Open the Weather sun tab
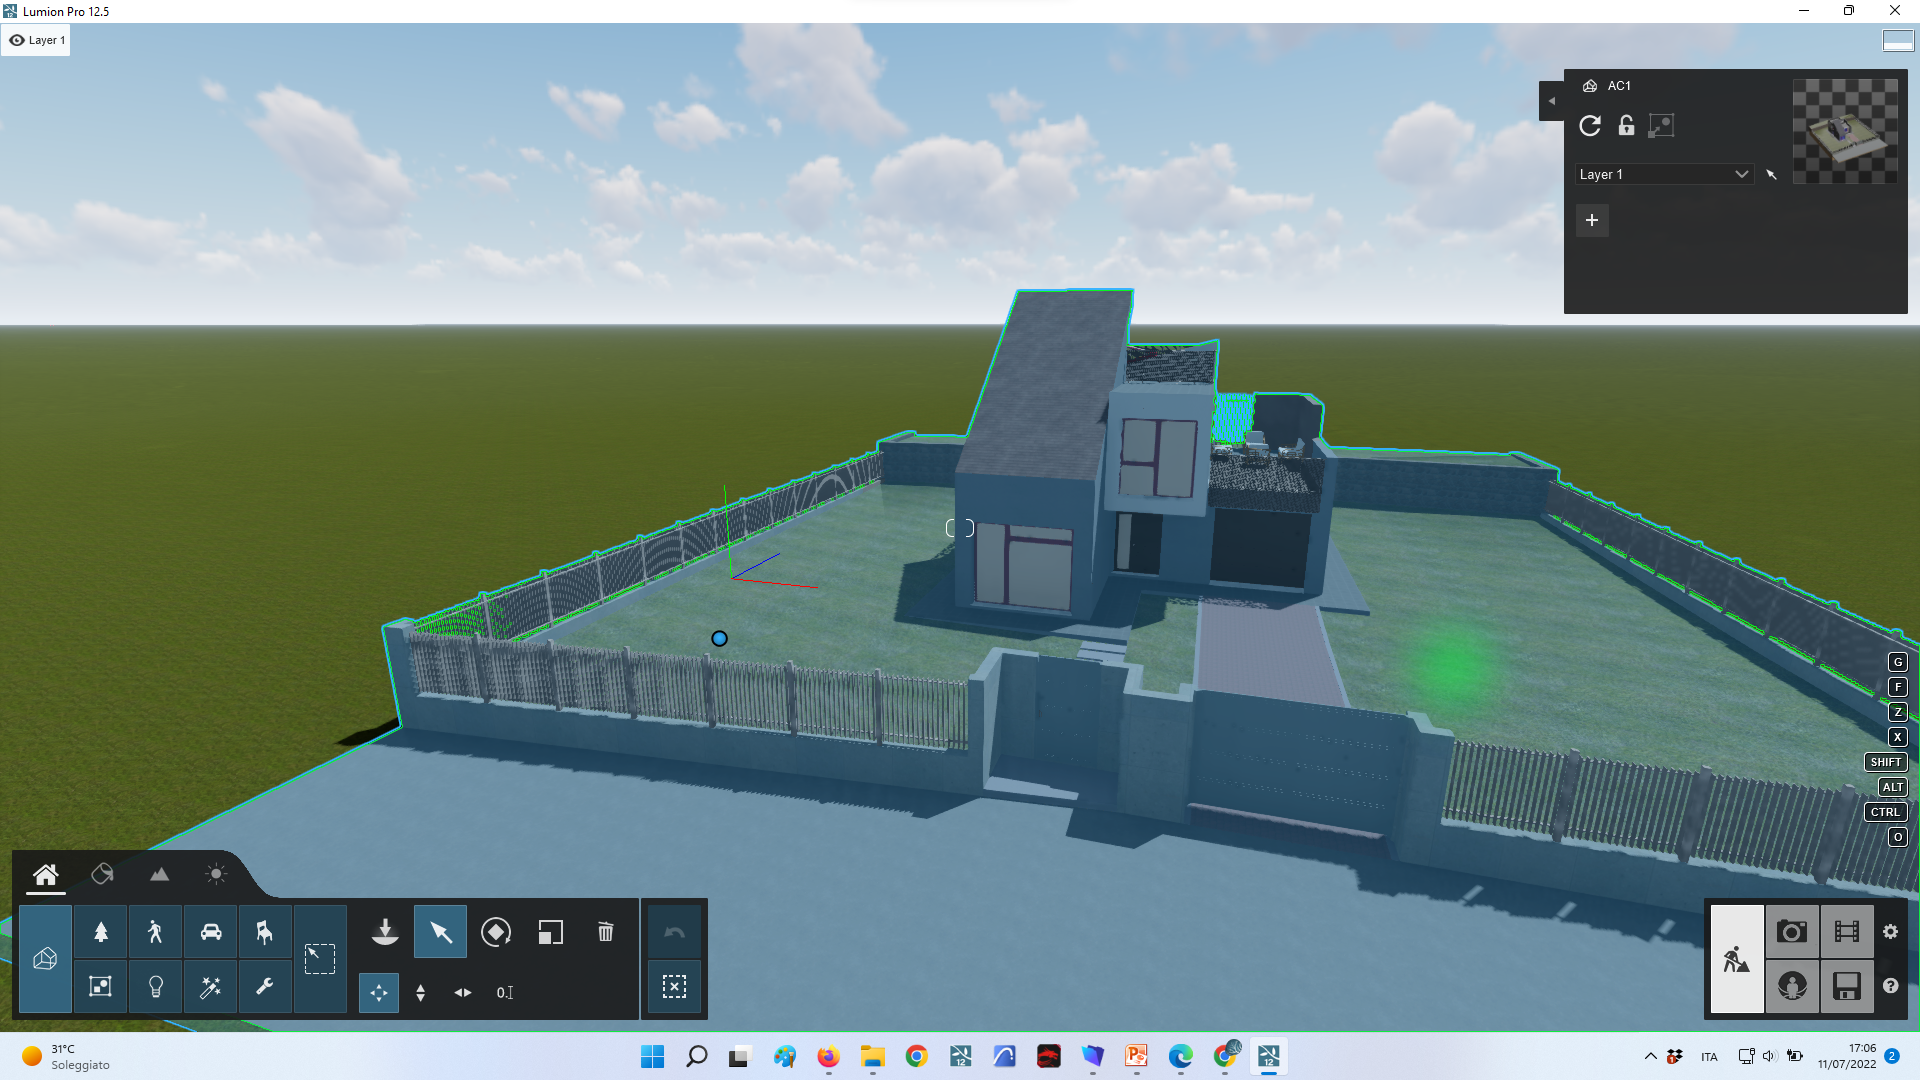 215,874
